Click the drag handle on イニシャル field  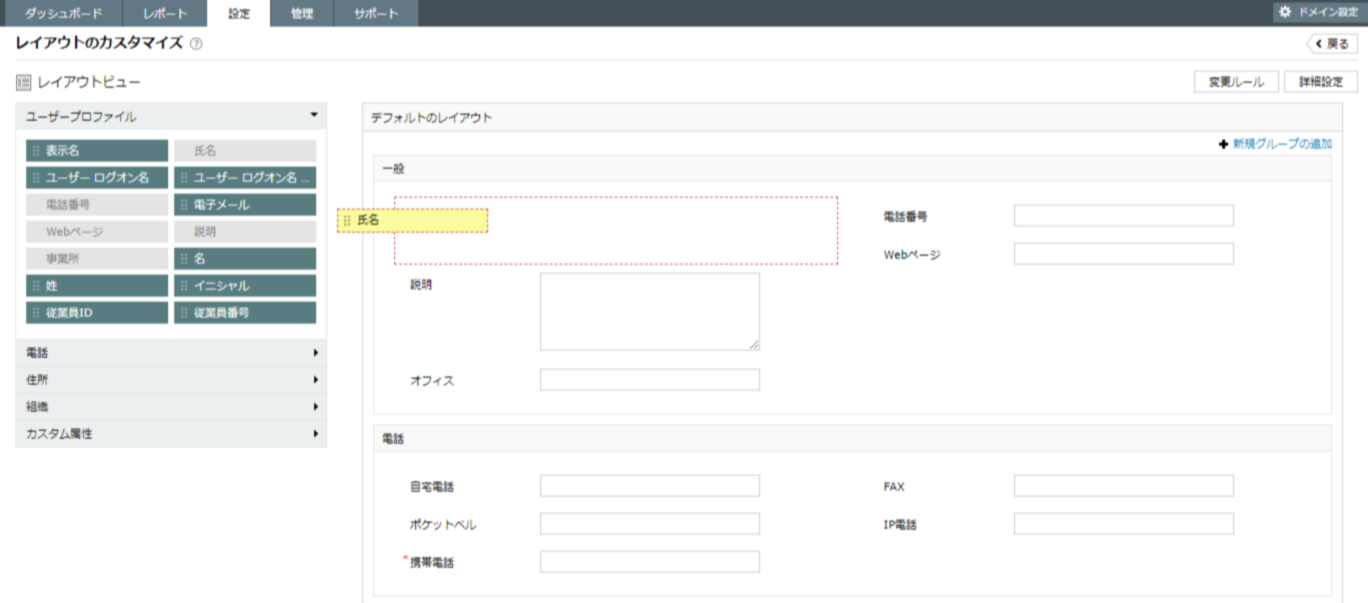(x=184, y=286)
